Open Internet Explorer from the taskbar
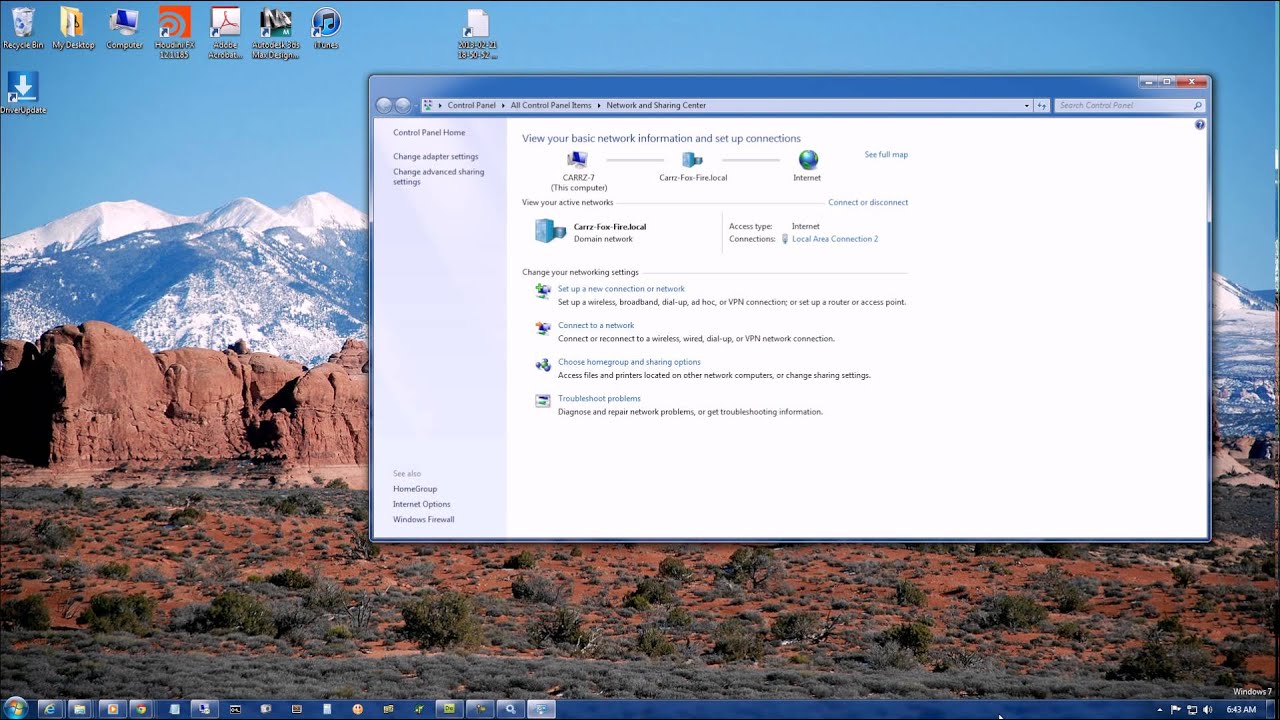 click(x=48, y=709)
